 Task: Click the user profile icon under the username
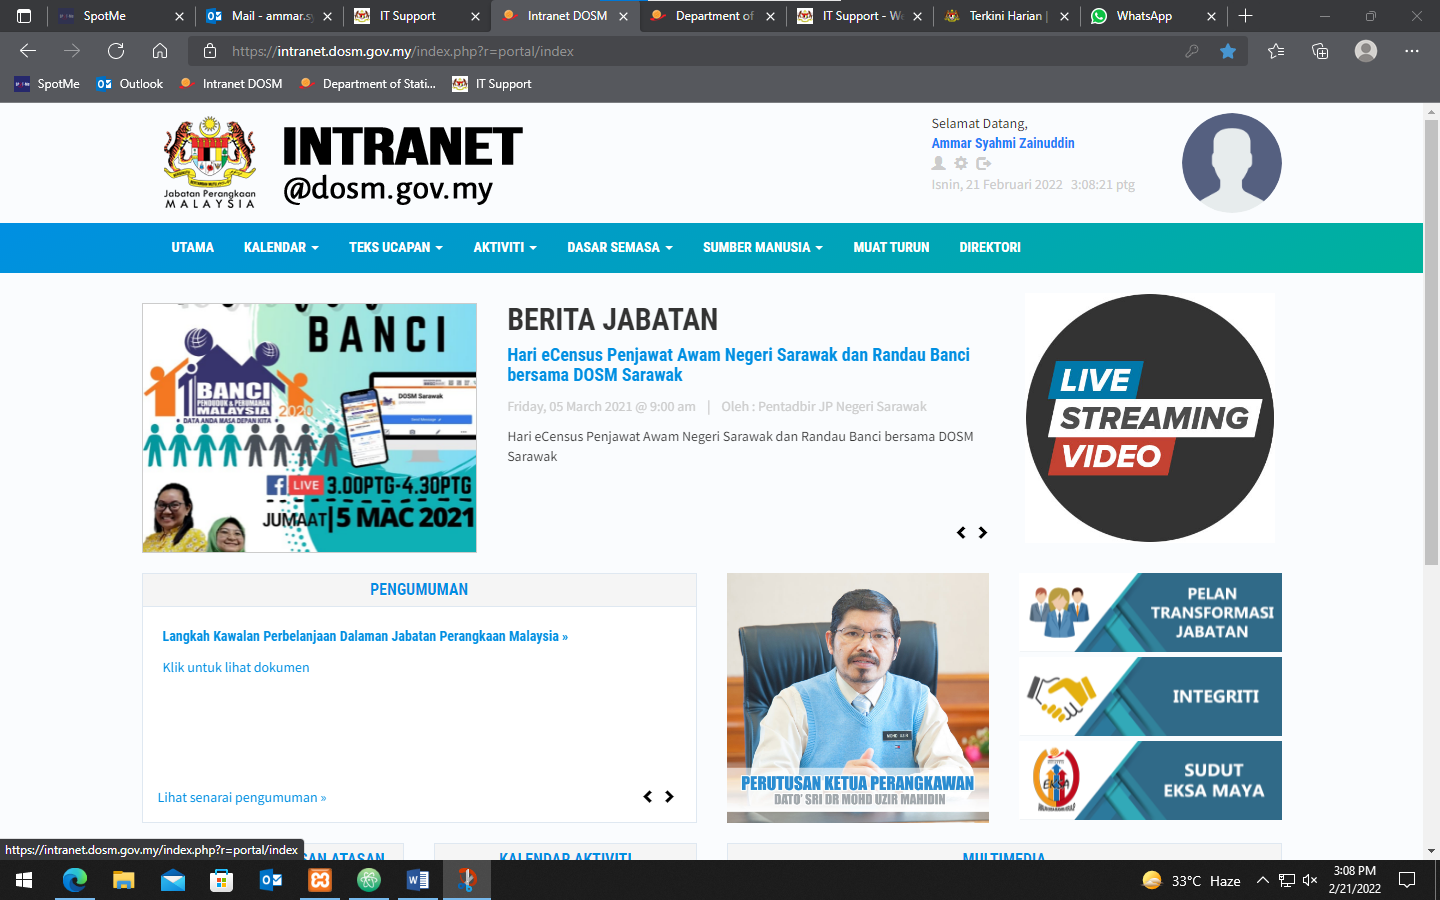[x=938, y=163]
